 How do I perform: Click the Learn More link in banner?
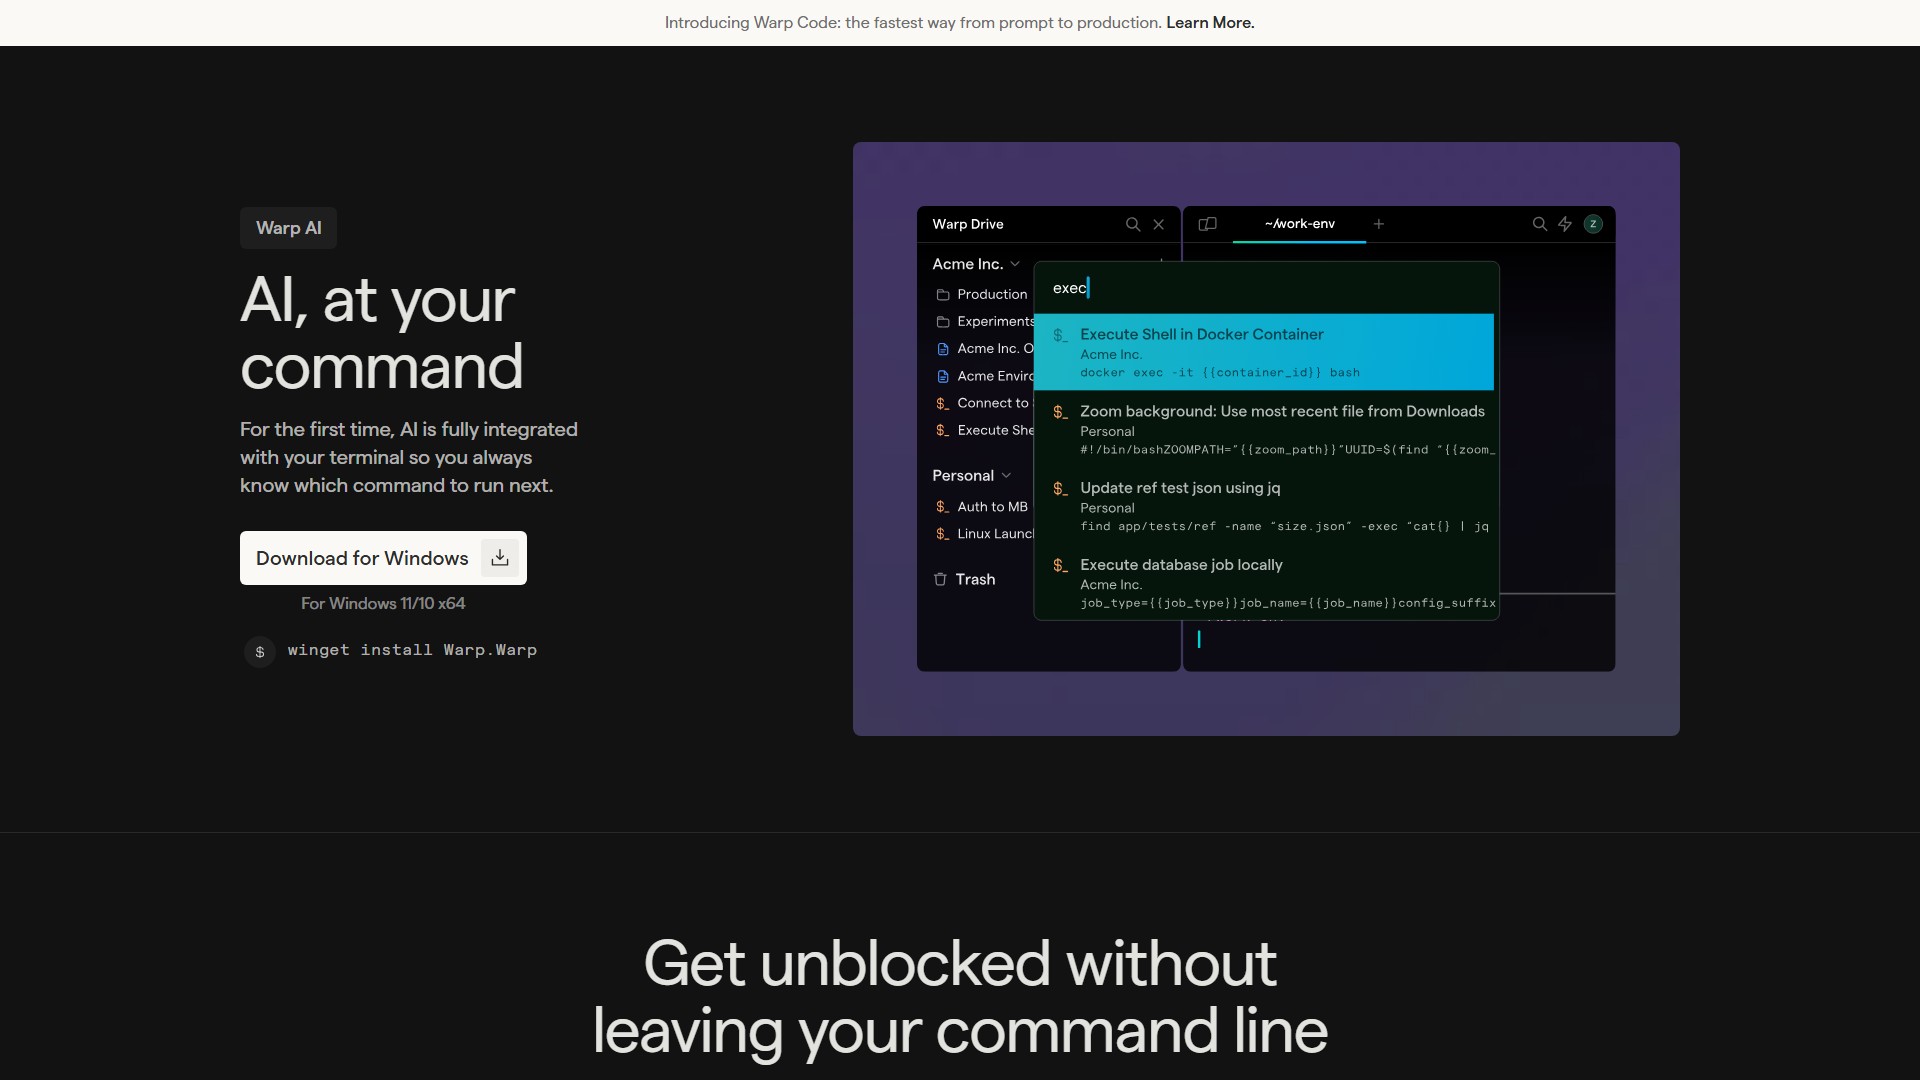[x=1210, y=23]
